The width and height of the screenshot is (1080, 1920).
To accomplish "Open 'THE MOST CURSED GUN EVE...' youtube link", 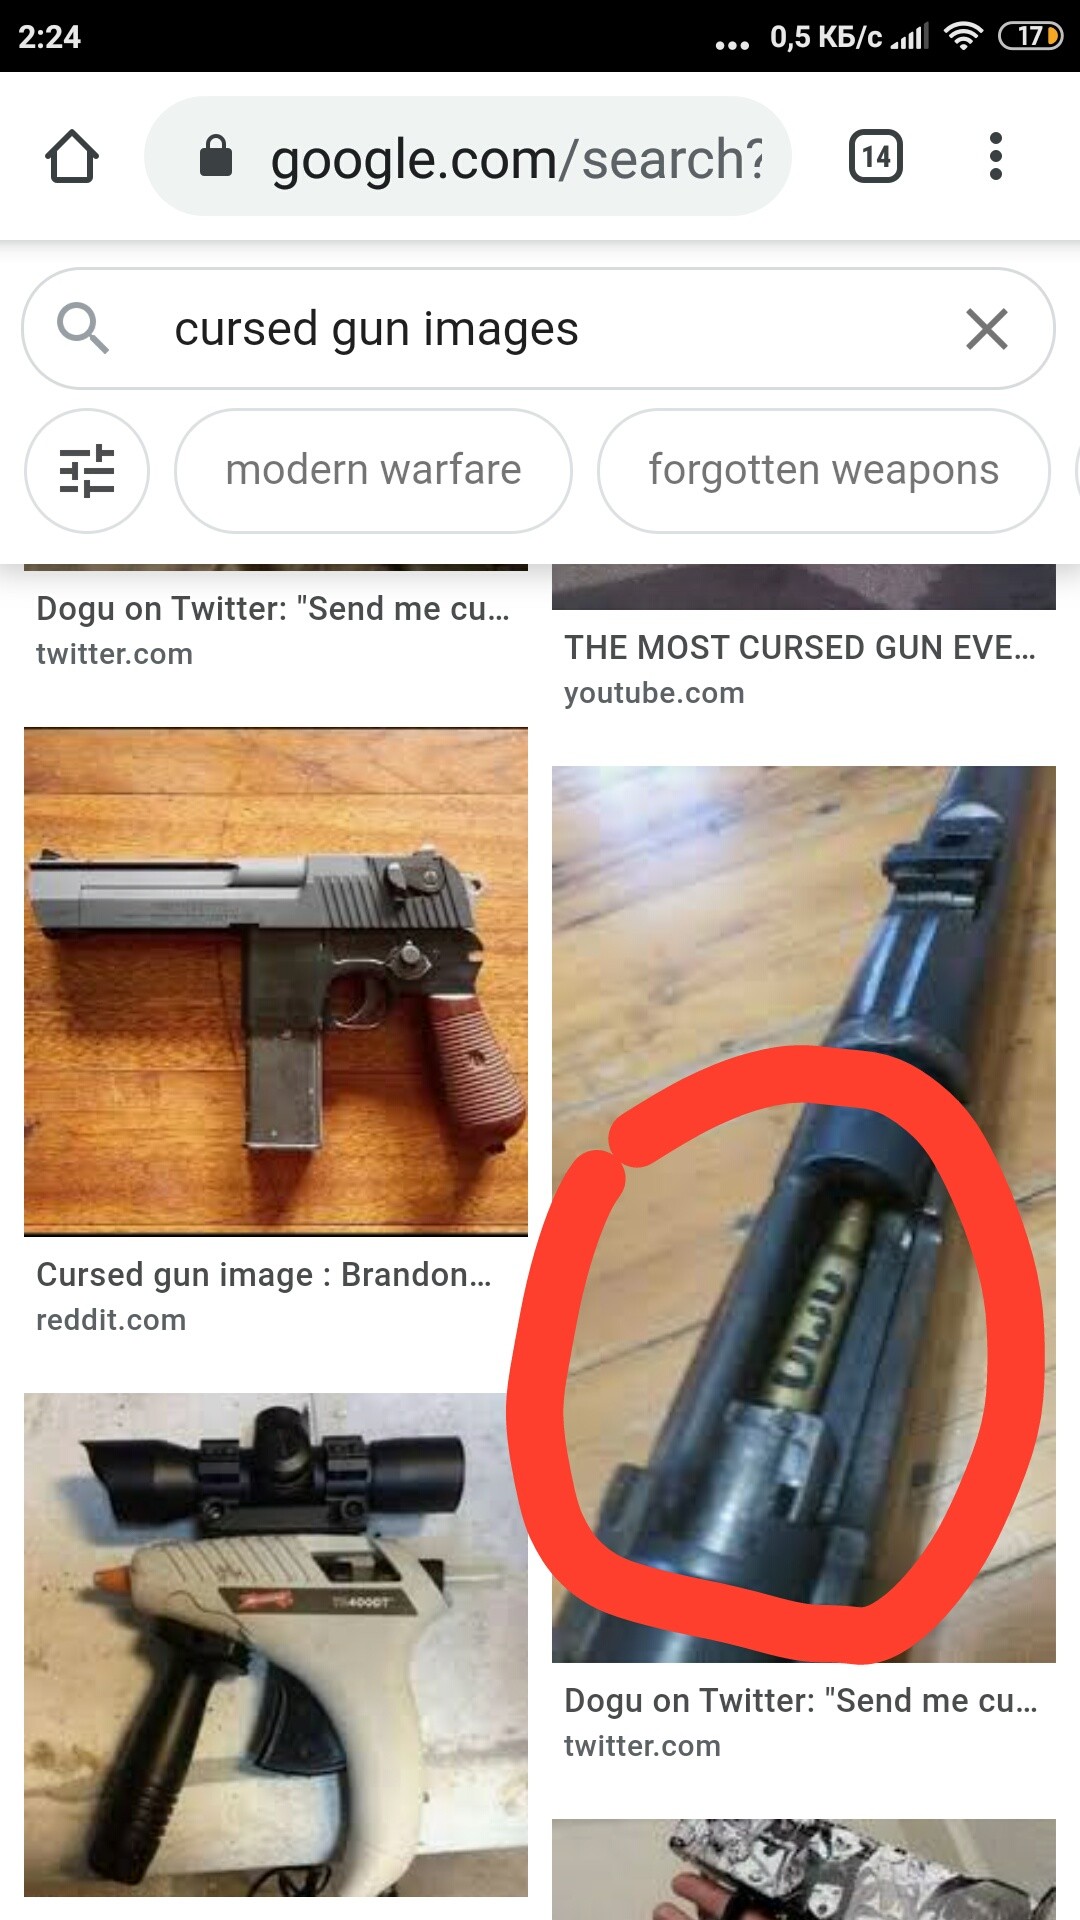I will click(800, 648).
